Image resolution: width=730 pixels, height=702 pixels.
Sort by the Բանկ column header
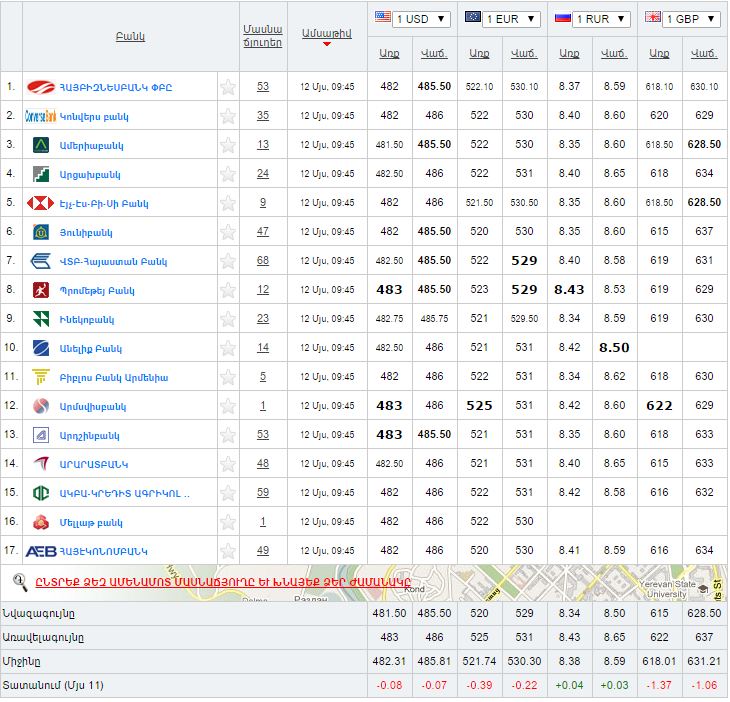(130, 37)
